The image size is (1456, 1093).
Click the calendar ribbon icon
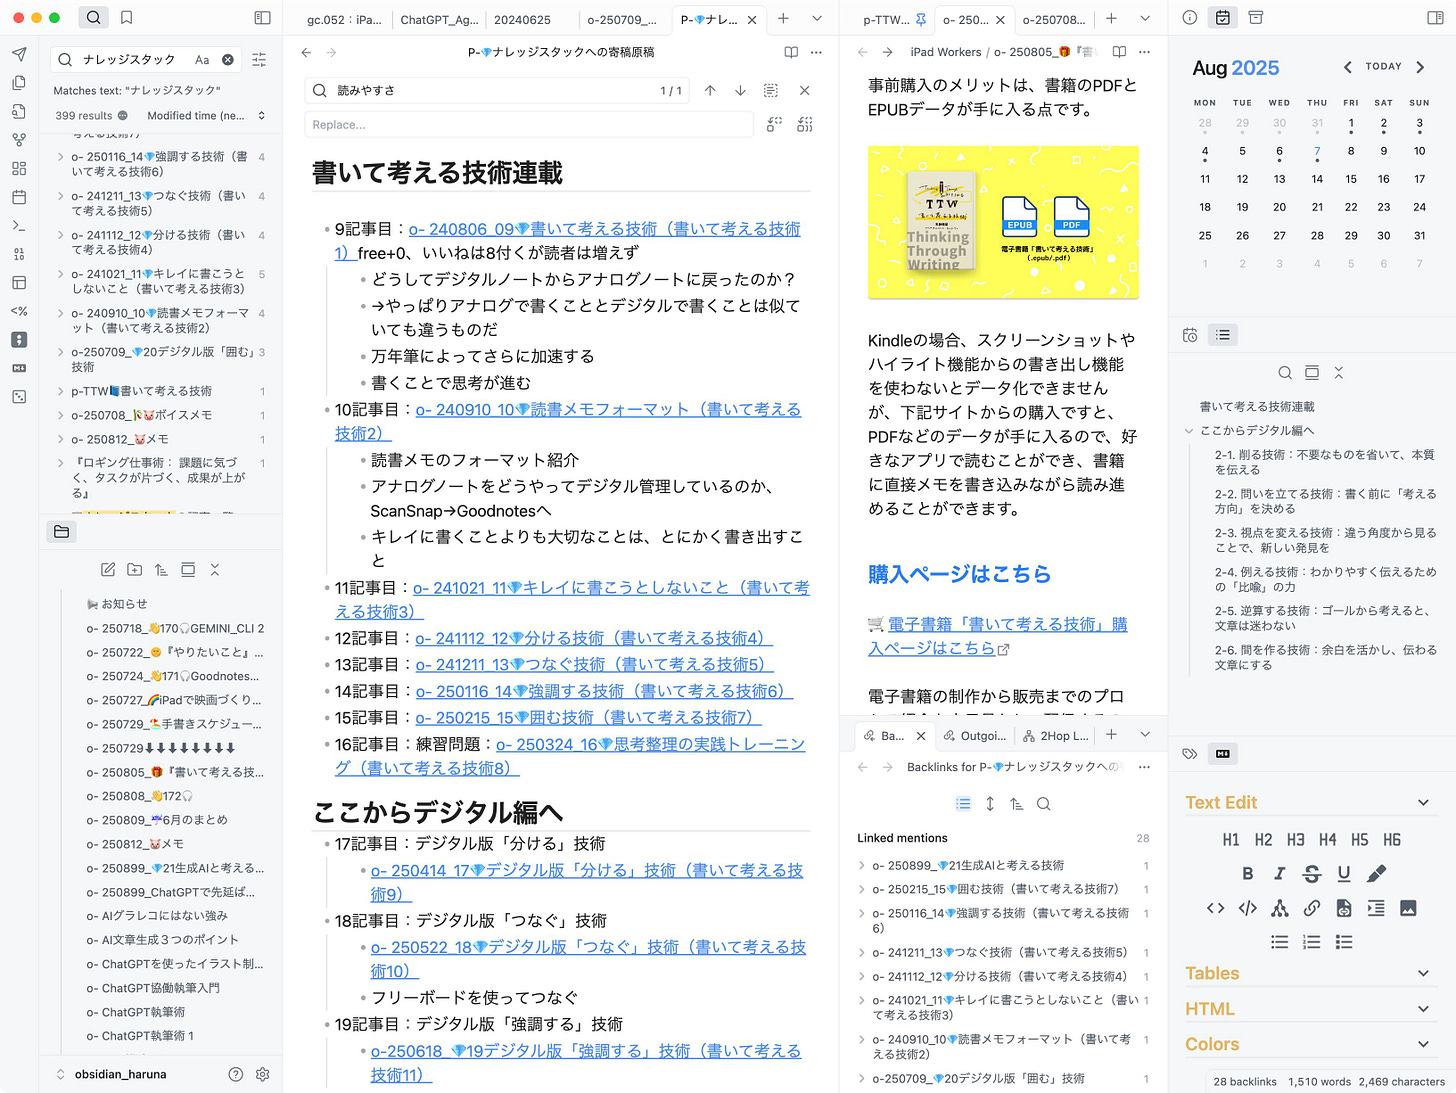click(19, 197)
